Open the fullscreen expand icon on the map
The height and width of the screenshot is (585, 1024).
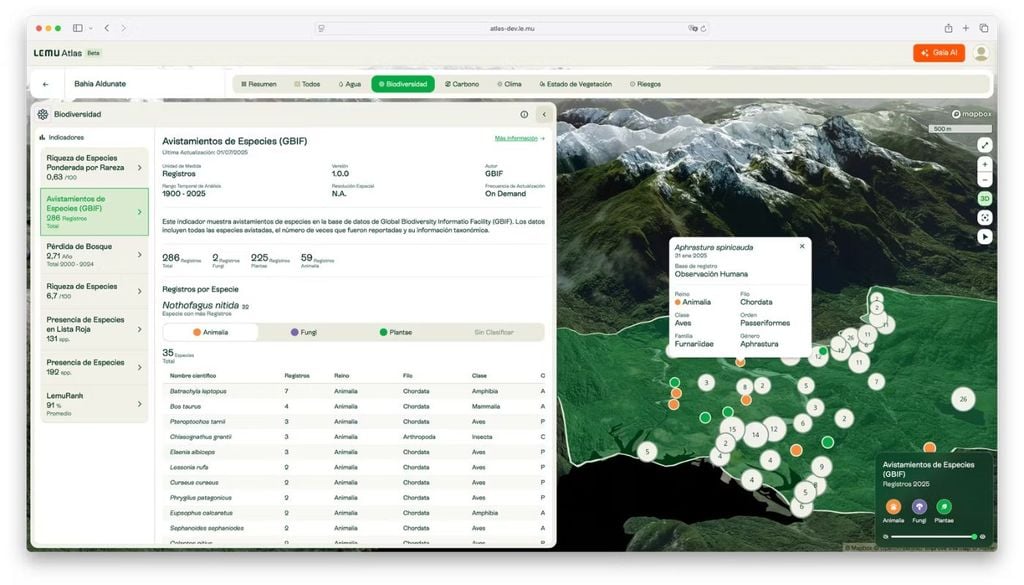point(984,144)
